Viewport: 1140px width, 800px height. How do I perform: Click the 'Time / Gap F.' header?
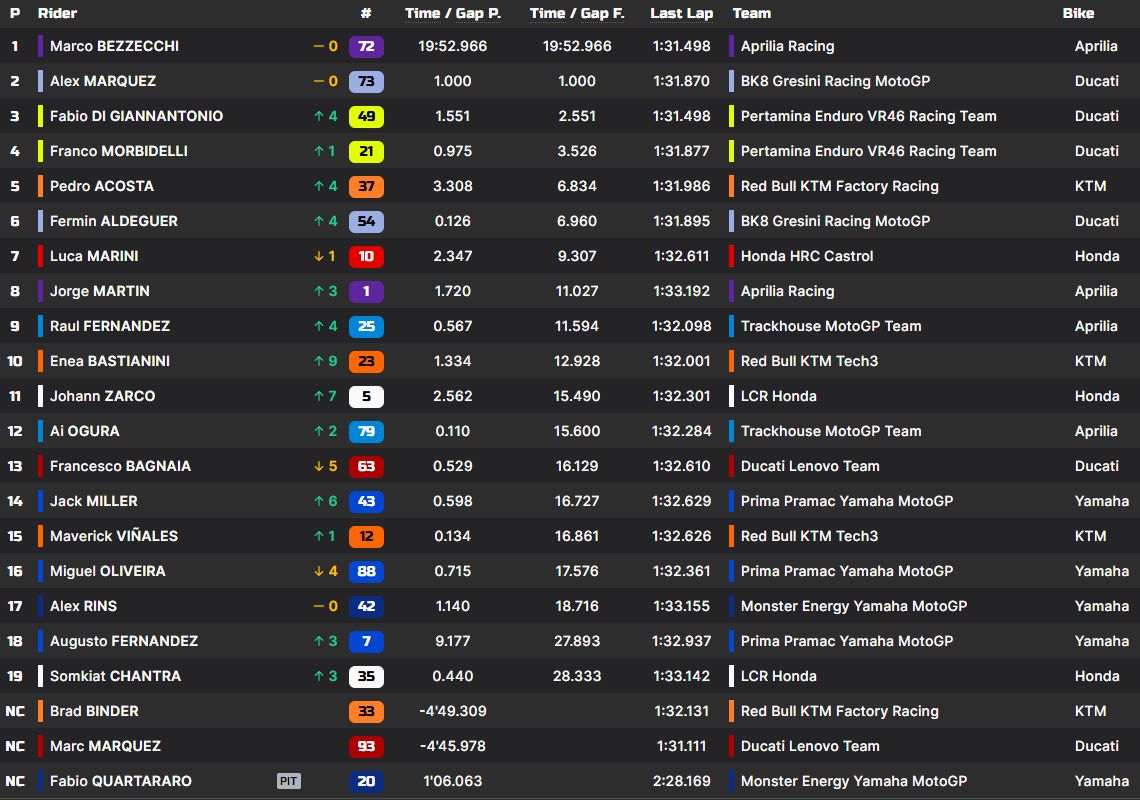coord(577,13)
